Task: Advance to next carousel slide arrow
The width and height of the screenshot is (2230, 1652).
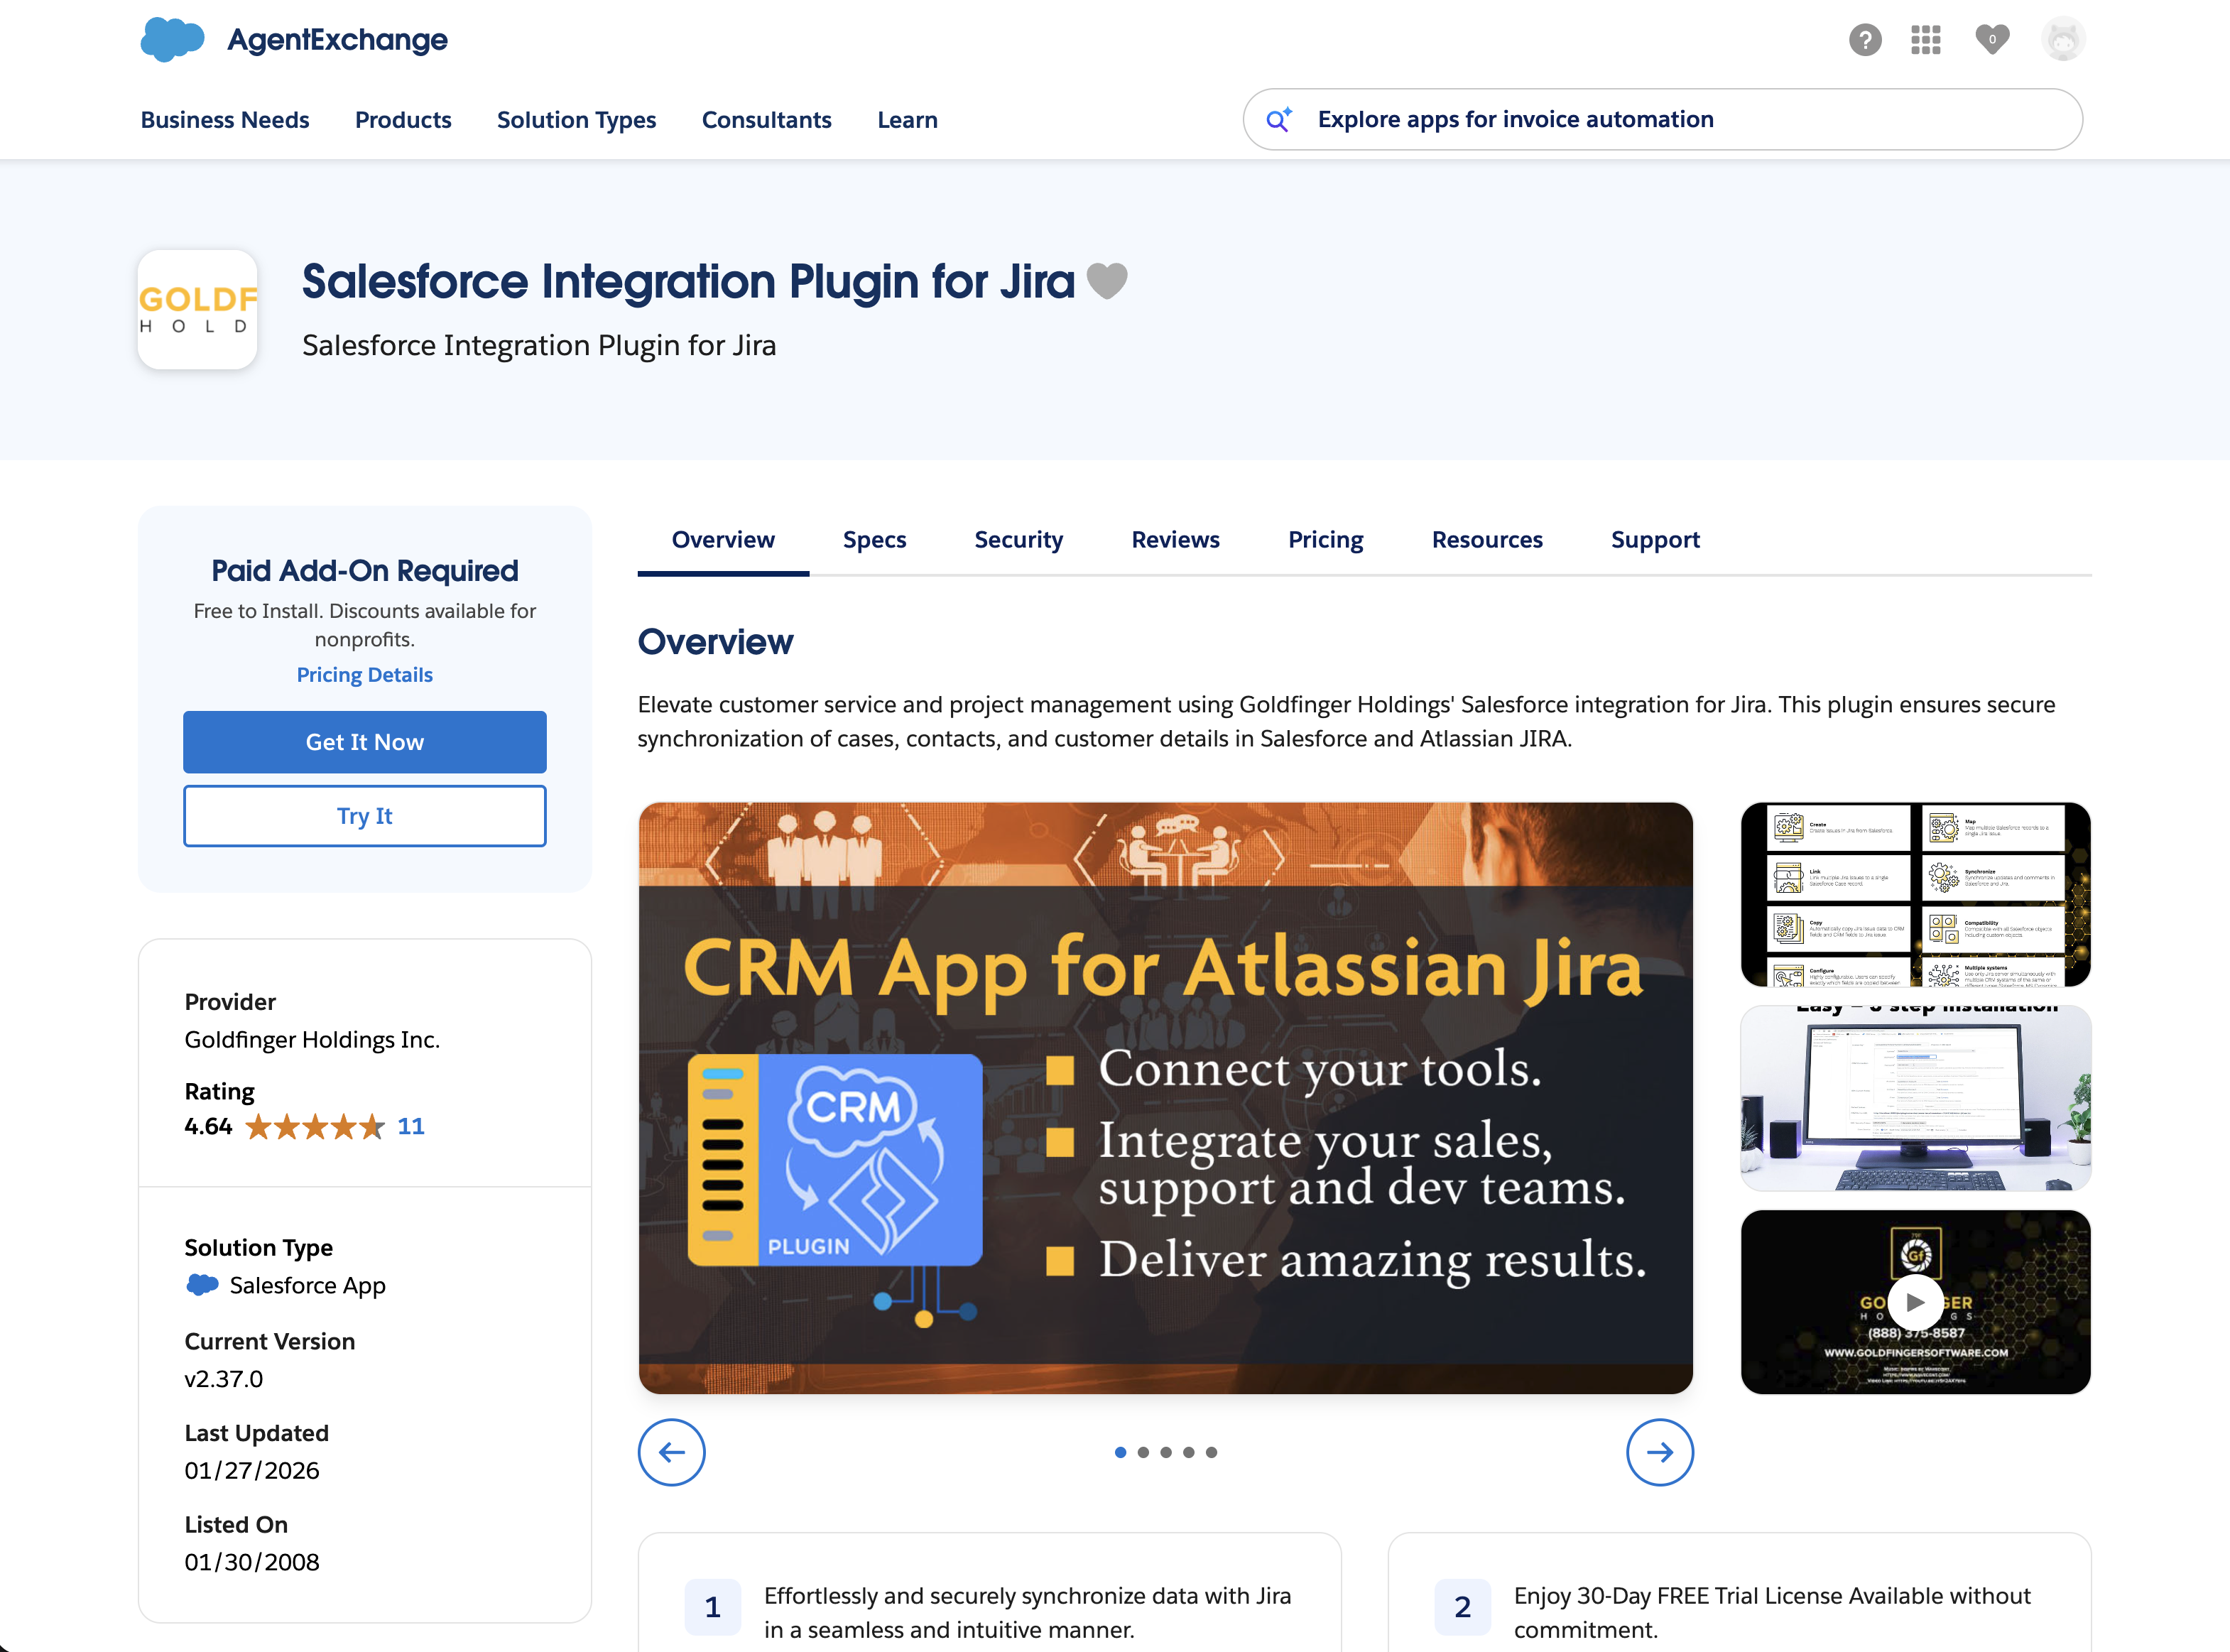Action: 1660,1452
